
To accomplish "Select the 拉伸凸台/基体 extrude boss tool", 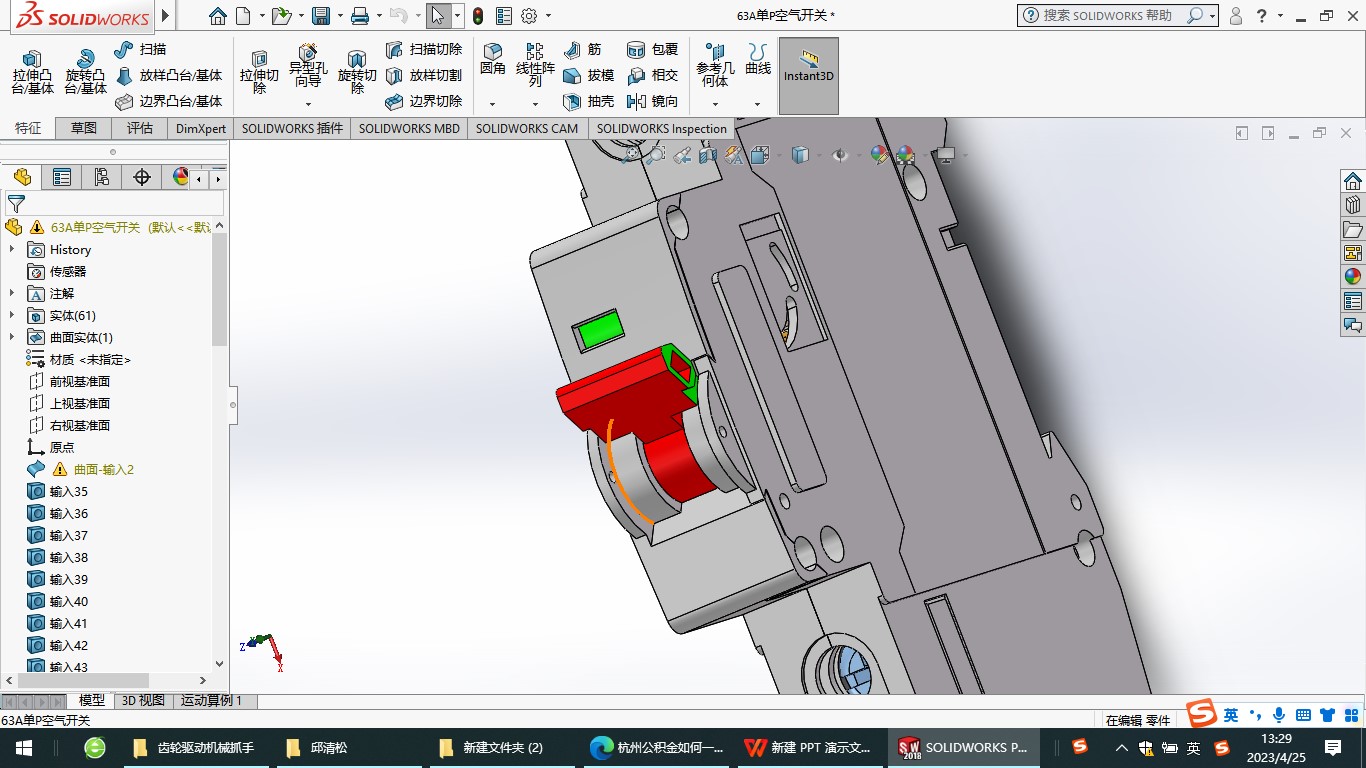I will tap(33, 71).
